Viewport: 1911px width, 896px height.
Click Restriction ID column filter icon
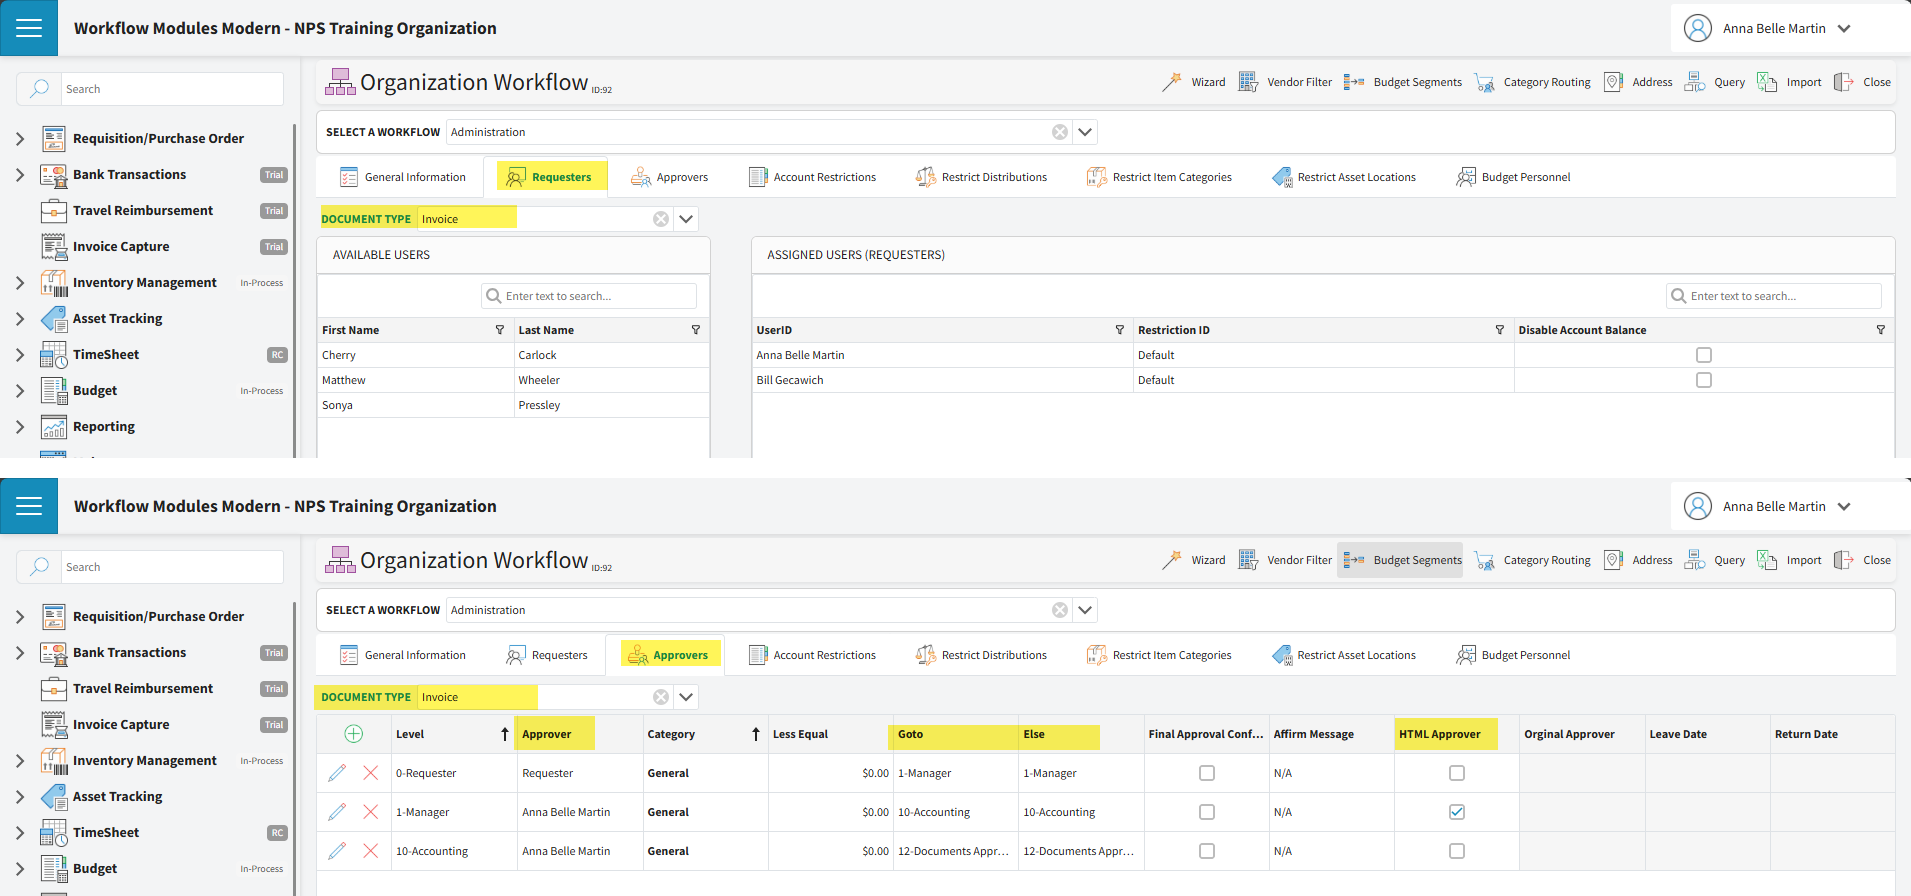[x=1499, y=330]
